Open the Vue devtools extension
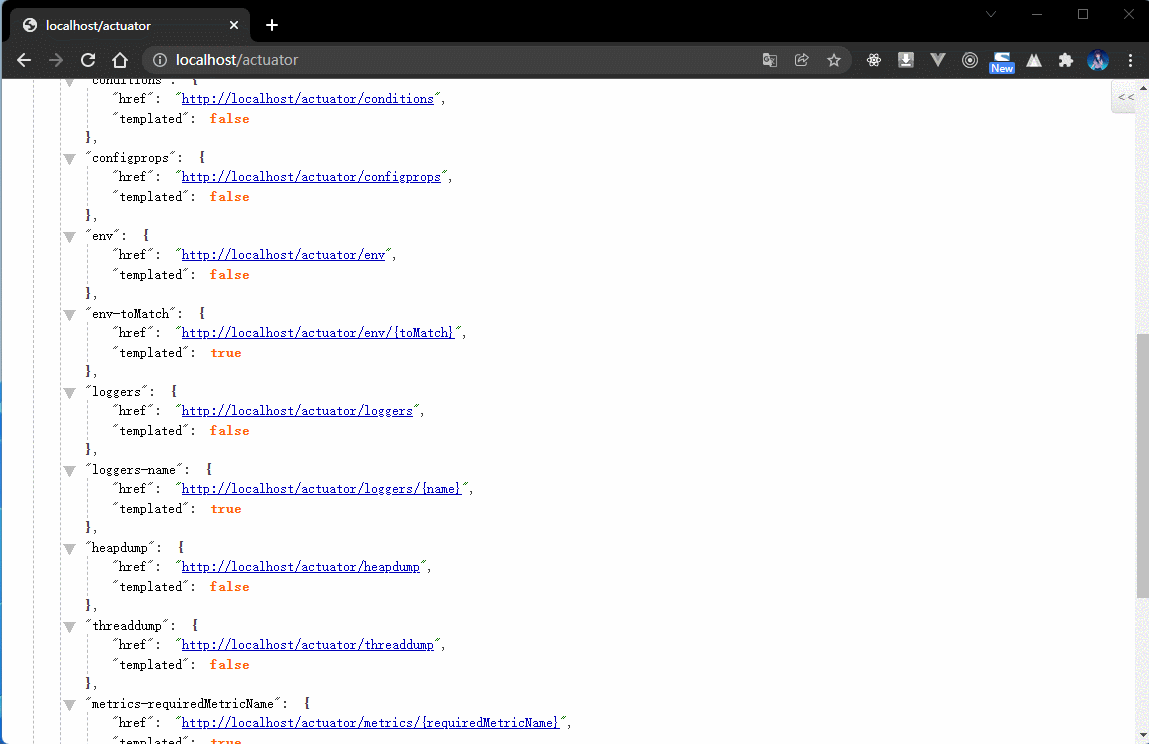This screenshot has width=1149, height=744. click(938, 60)
